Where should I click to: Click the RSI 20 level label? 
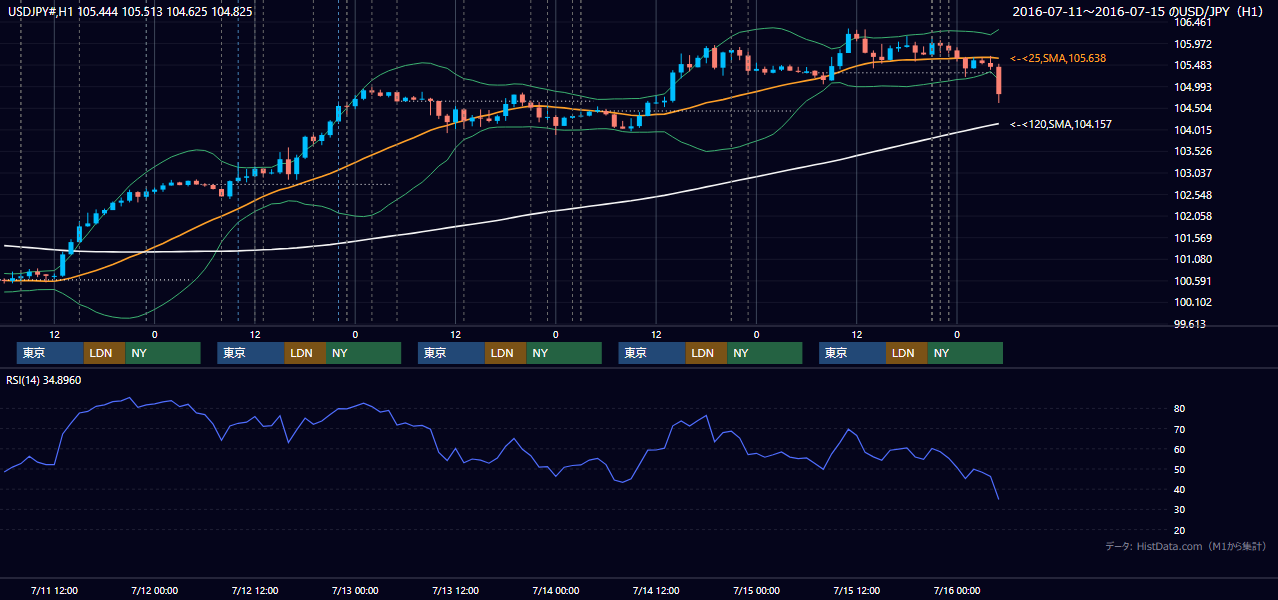[1180, 530]
